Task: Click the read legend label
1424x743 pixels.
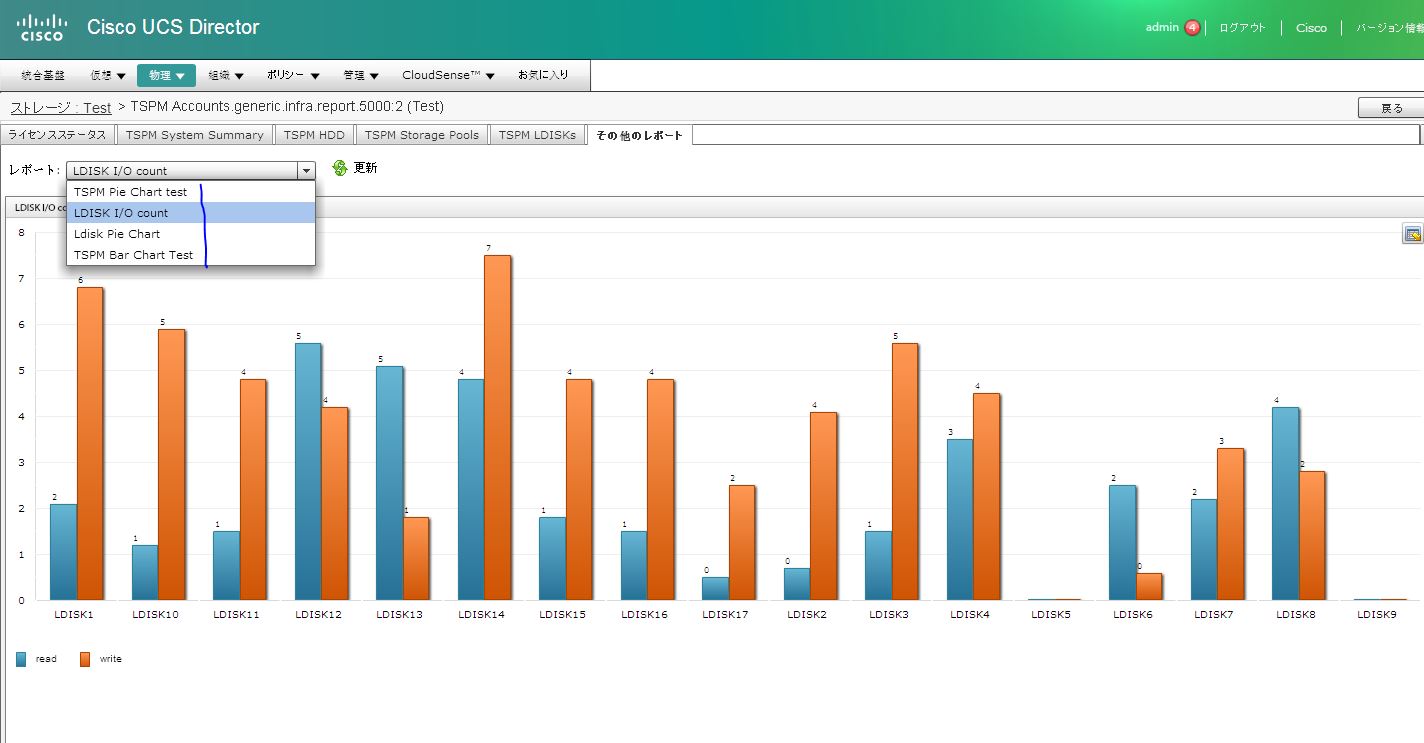Action: coord(46,659)
